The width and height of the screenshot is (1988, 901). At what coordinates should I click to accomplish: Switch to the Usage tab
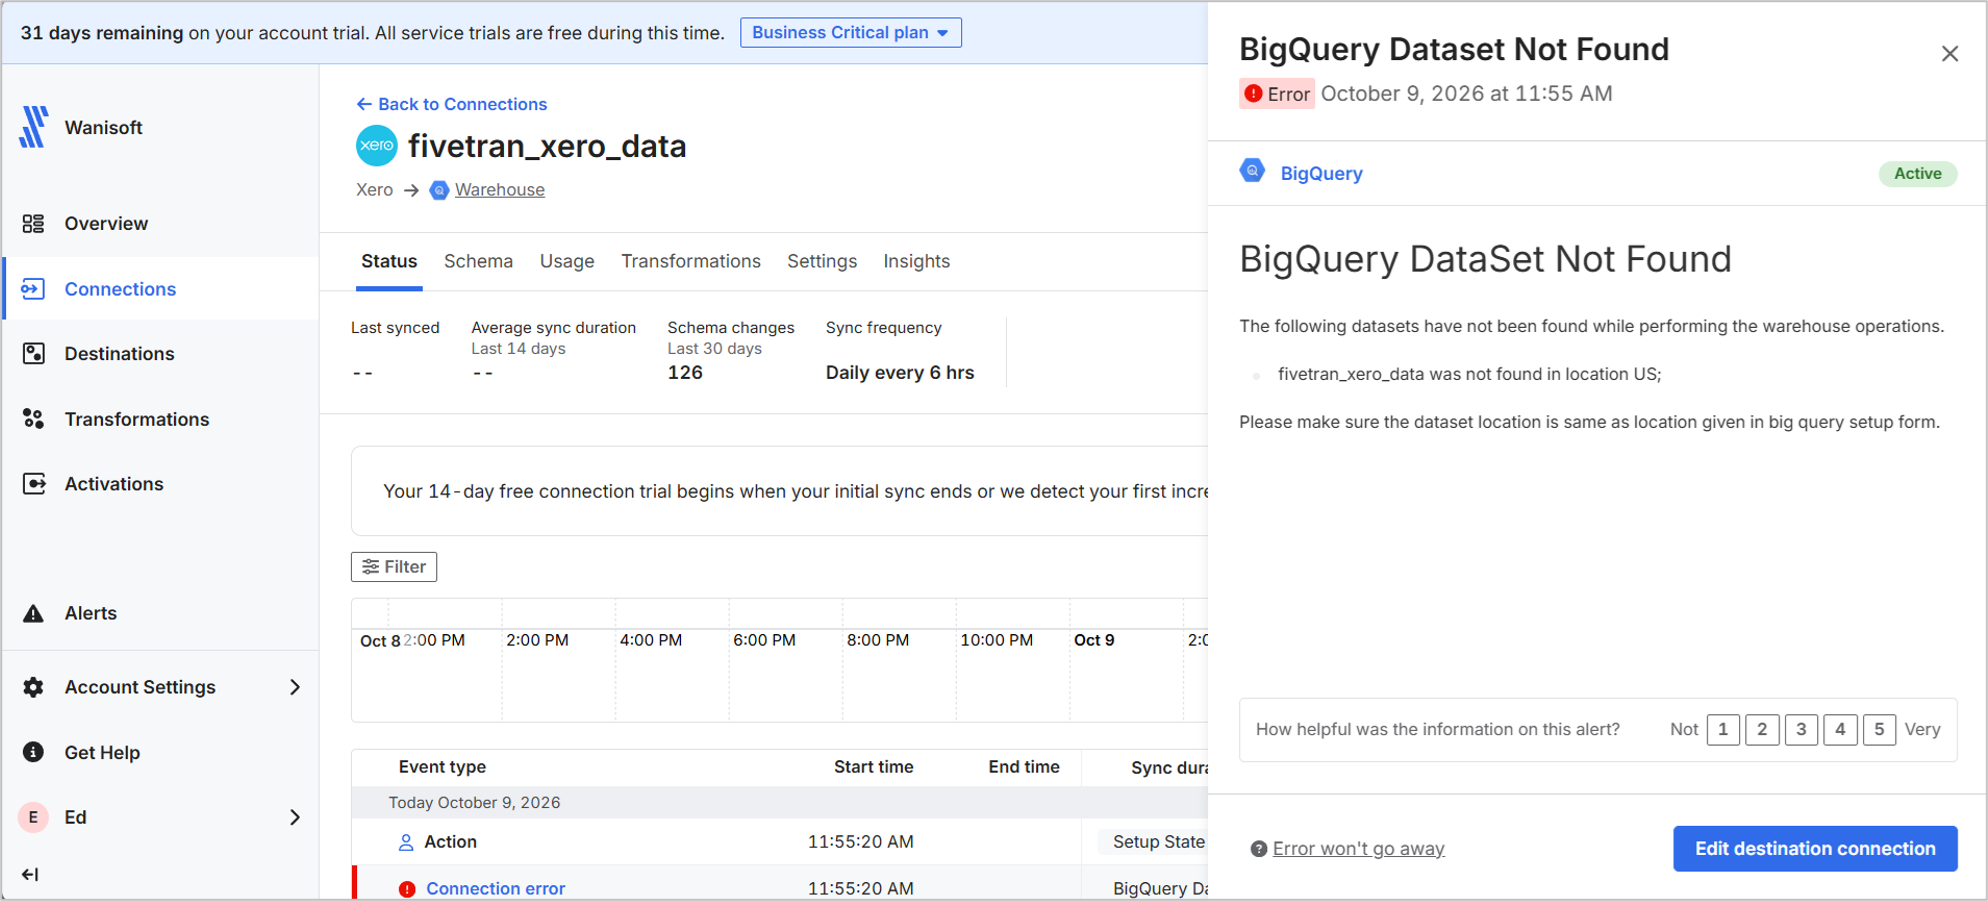(567, 261)
